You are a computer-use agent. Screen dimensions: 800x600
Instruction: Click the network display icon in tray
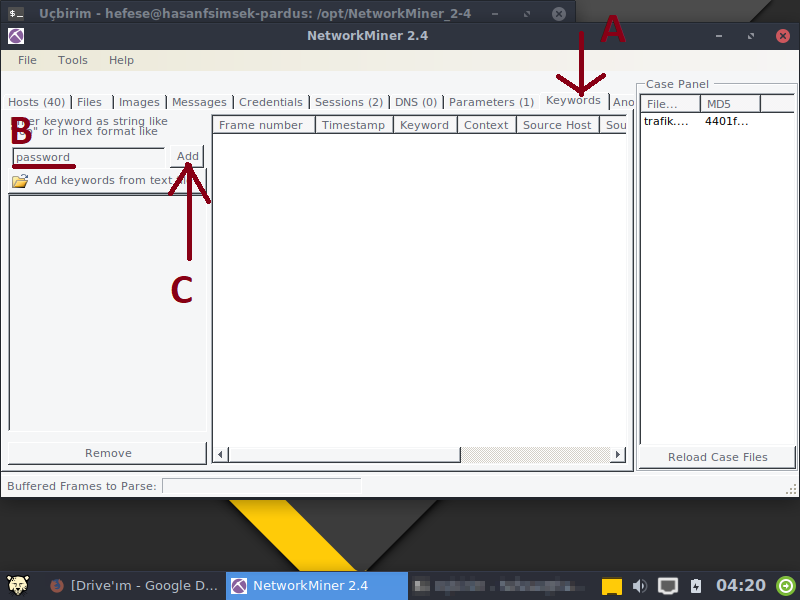(x=667, y=586)
